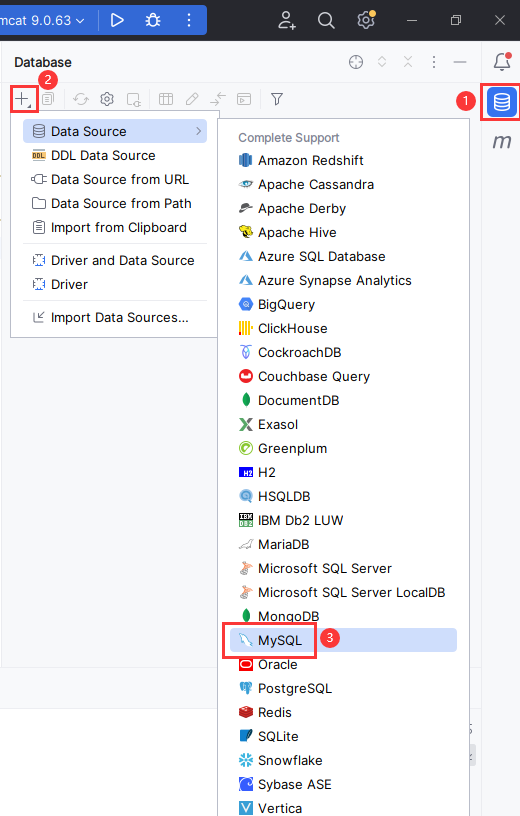
Task: Choose Couchbase Query
Action: tap(344, 376)
